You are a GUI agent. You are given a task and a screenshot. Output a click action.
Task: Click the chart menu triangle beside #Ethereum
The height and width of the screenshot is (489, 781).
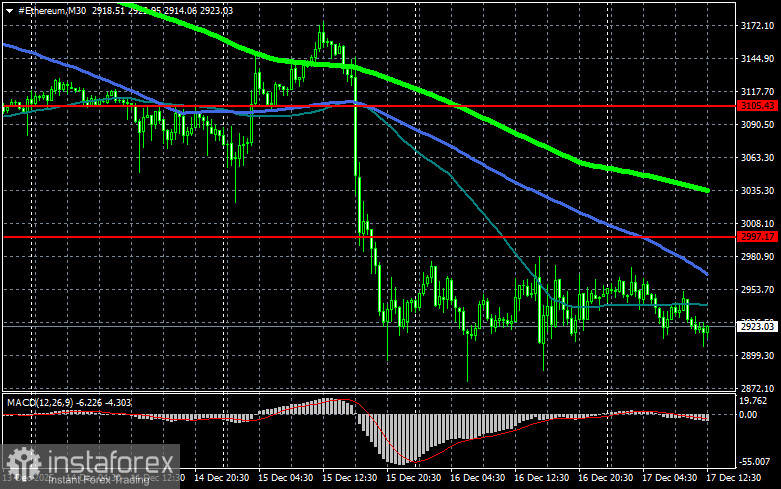[x=9, y=10]
